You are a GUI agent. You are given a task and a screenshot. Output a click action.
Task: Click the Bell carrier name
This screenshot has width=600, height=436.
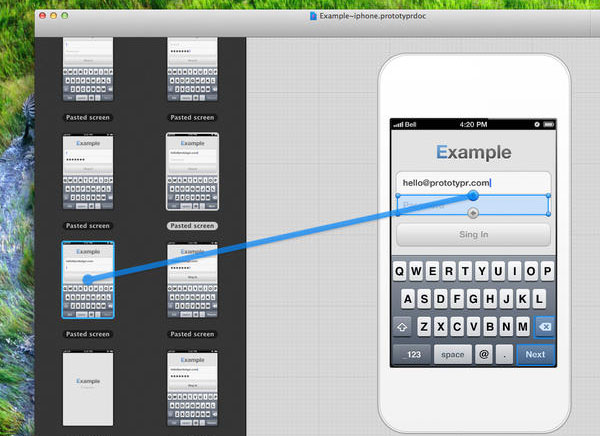410,124
